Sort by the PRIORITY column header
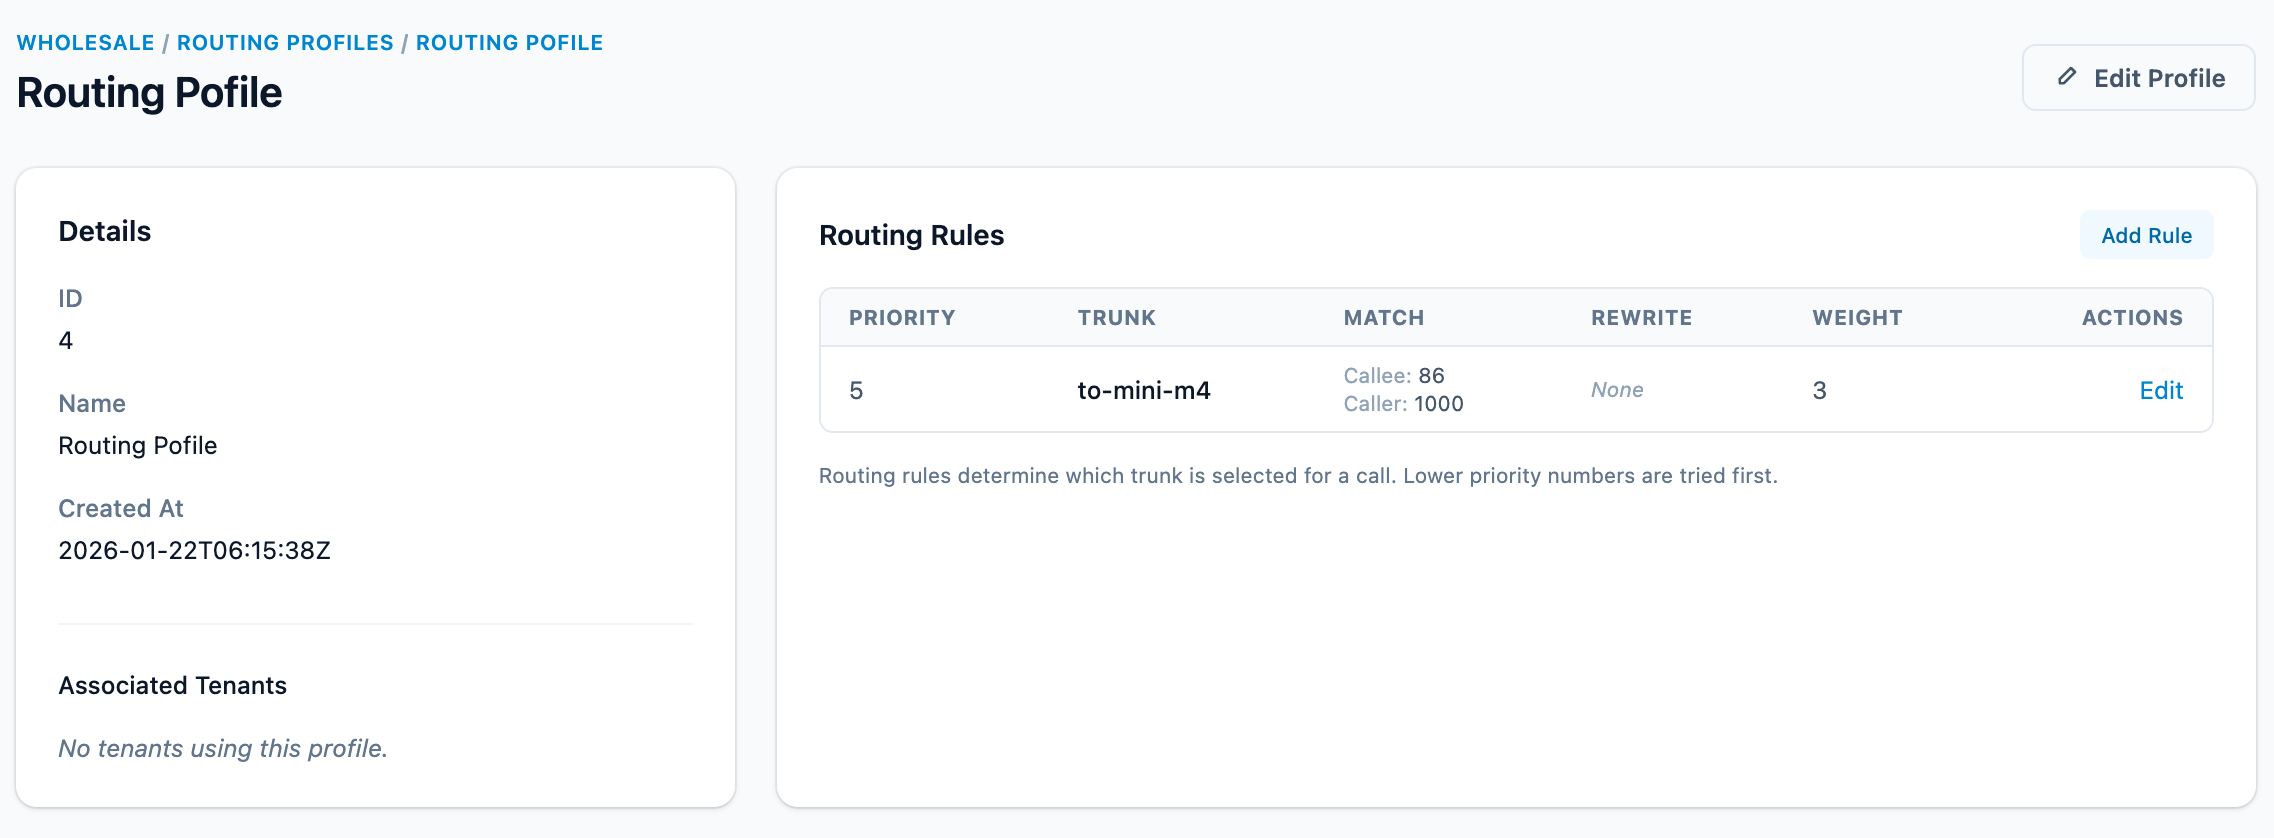2274x838 pixels. 901,317
